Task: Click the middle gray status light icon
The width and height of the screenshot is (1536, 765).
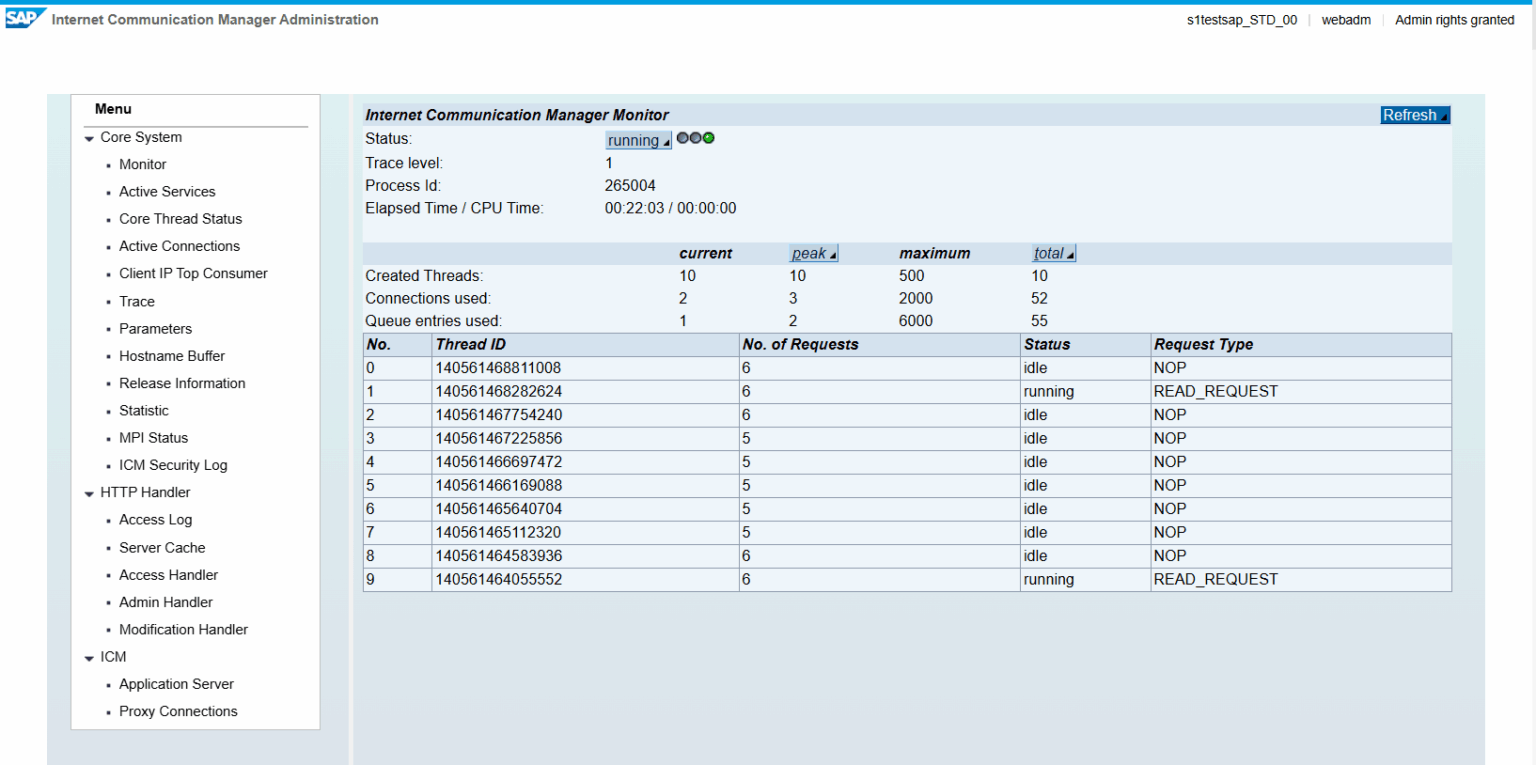Action: coord(695,138)
